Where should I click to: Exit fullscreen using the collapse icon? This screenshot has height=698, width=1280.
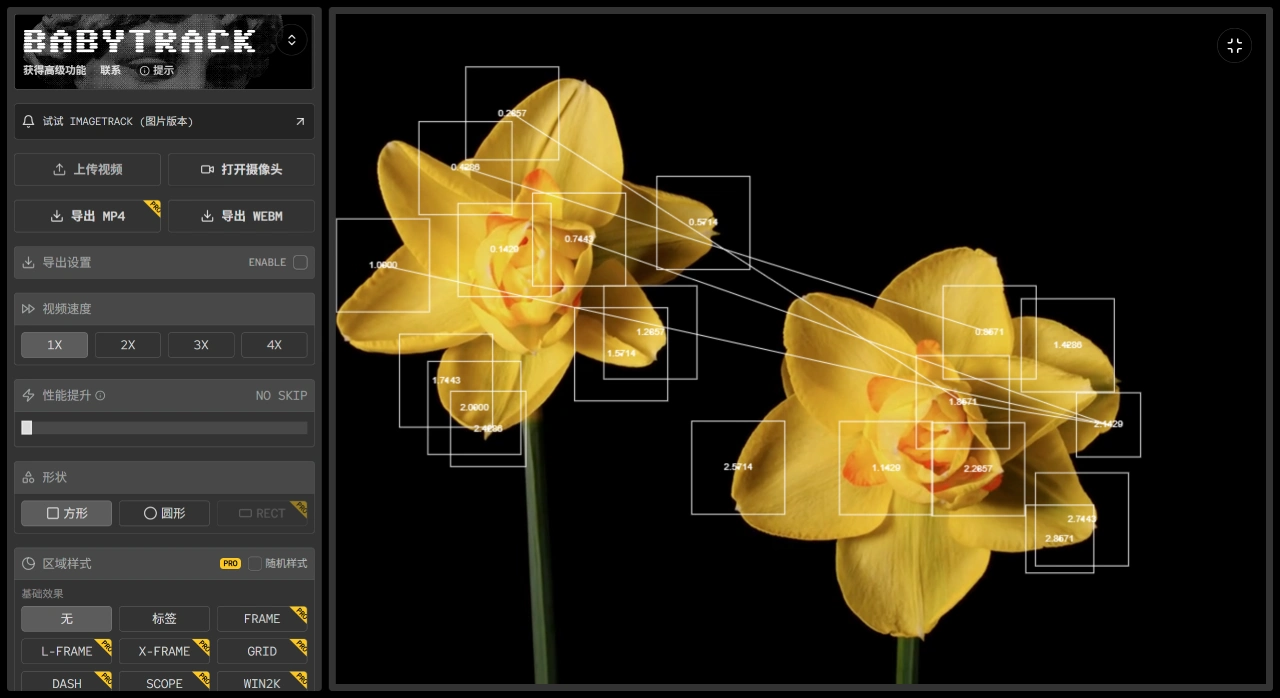(x=1234, y=46)
